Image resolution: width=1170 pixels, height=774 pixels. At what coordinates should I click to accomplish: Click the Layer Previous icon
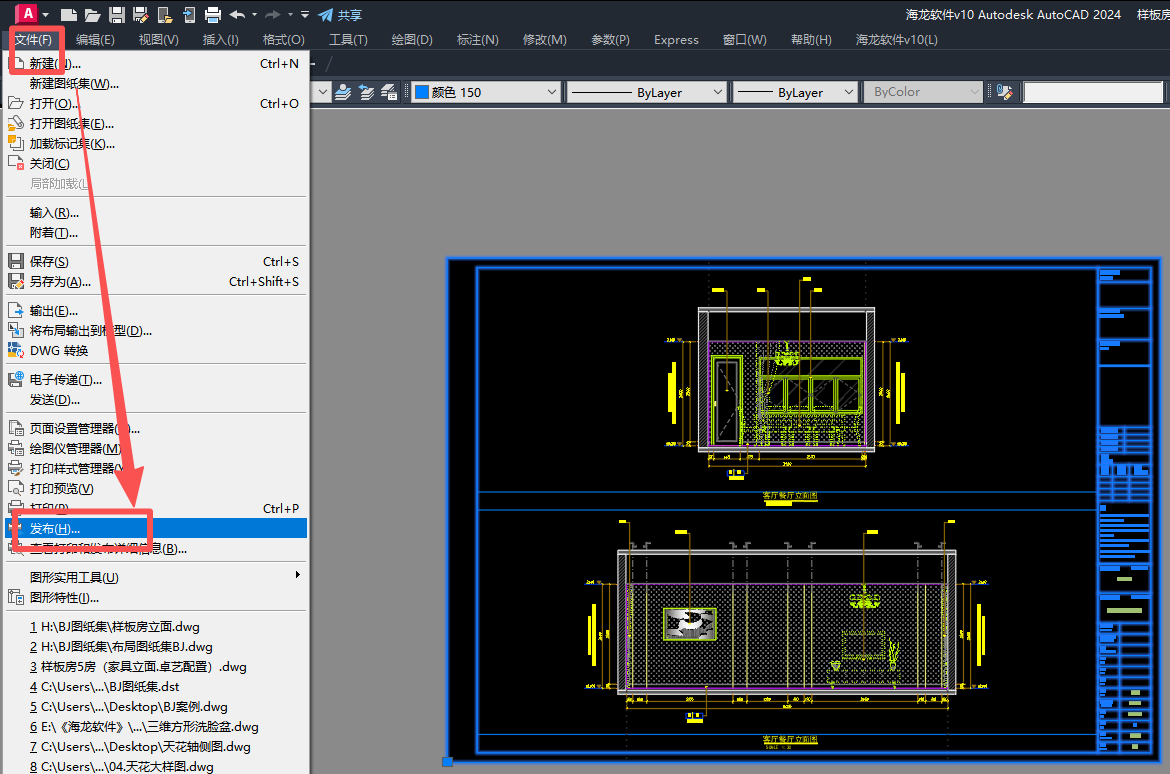[x=366, y=92]
